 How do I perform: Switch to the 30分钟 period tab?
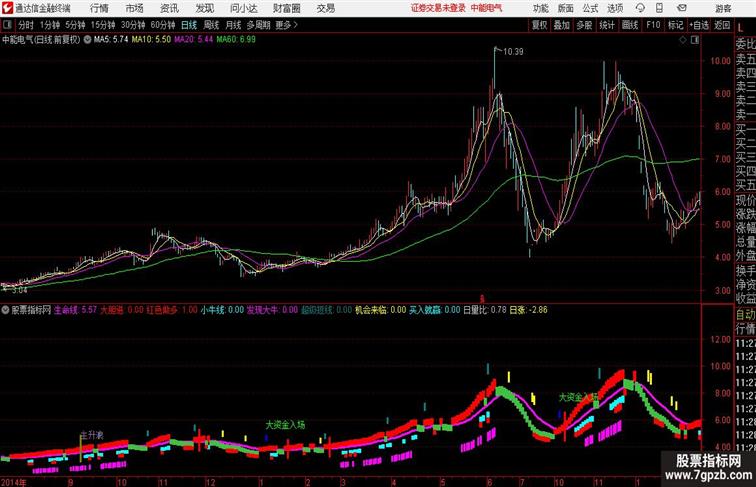(x=133, y=25)
